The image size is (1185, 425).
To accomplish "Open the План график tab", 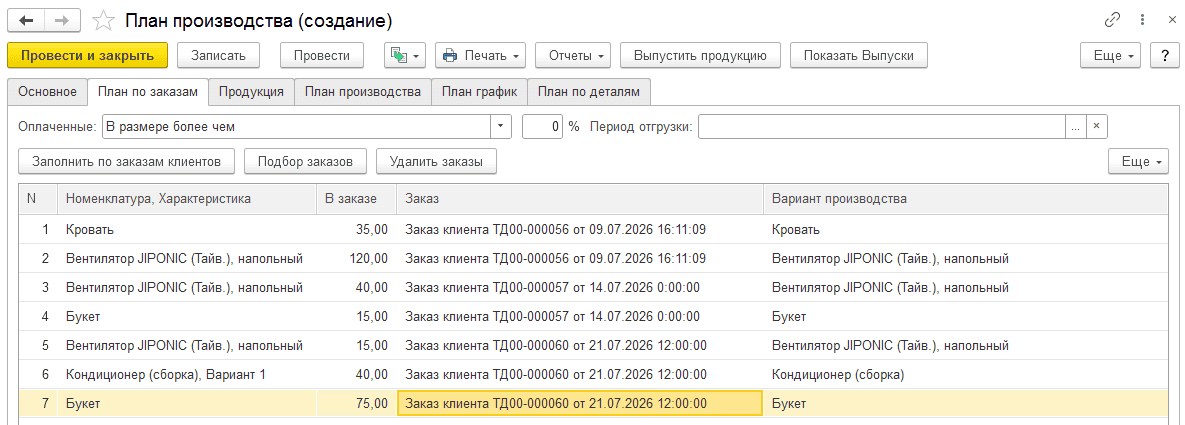I will (x=479, y=92).
